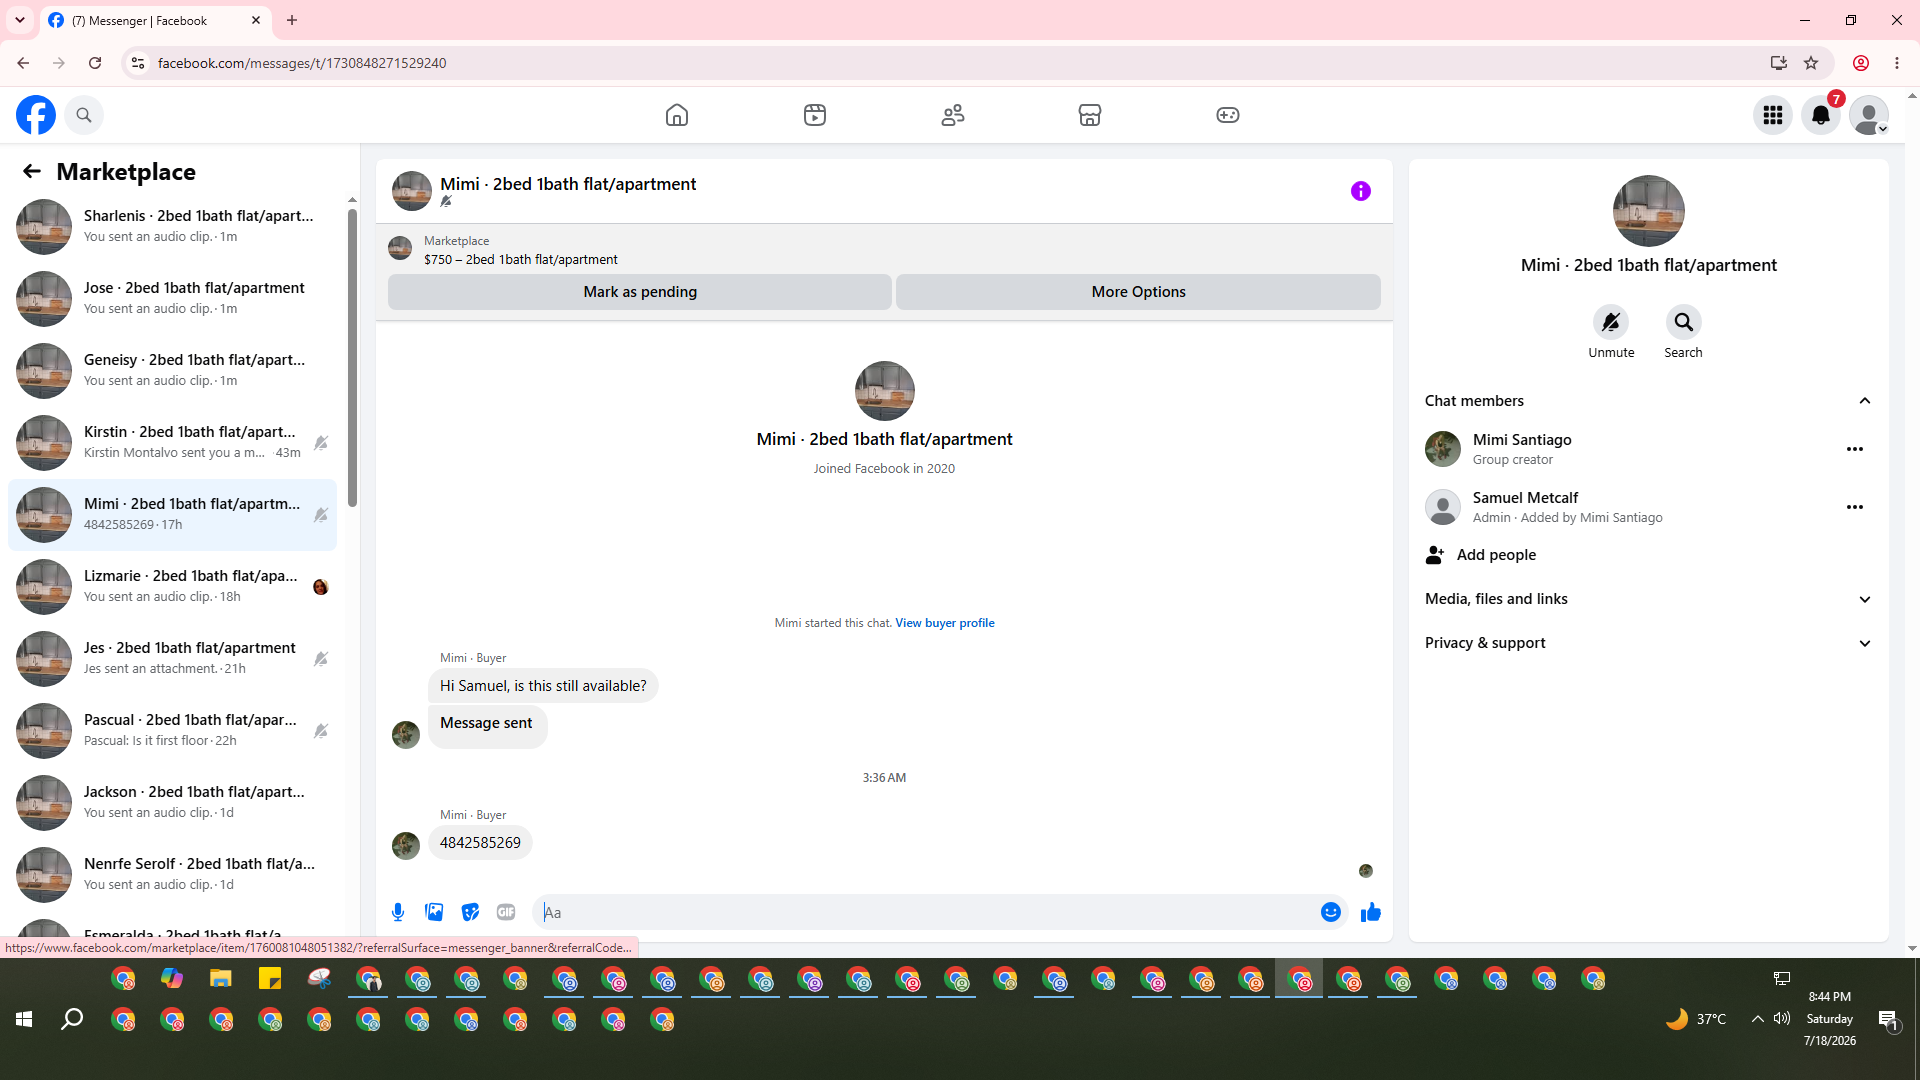Open Lizmarie conversation in the list

click(172, 587)
